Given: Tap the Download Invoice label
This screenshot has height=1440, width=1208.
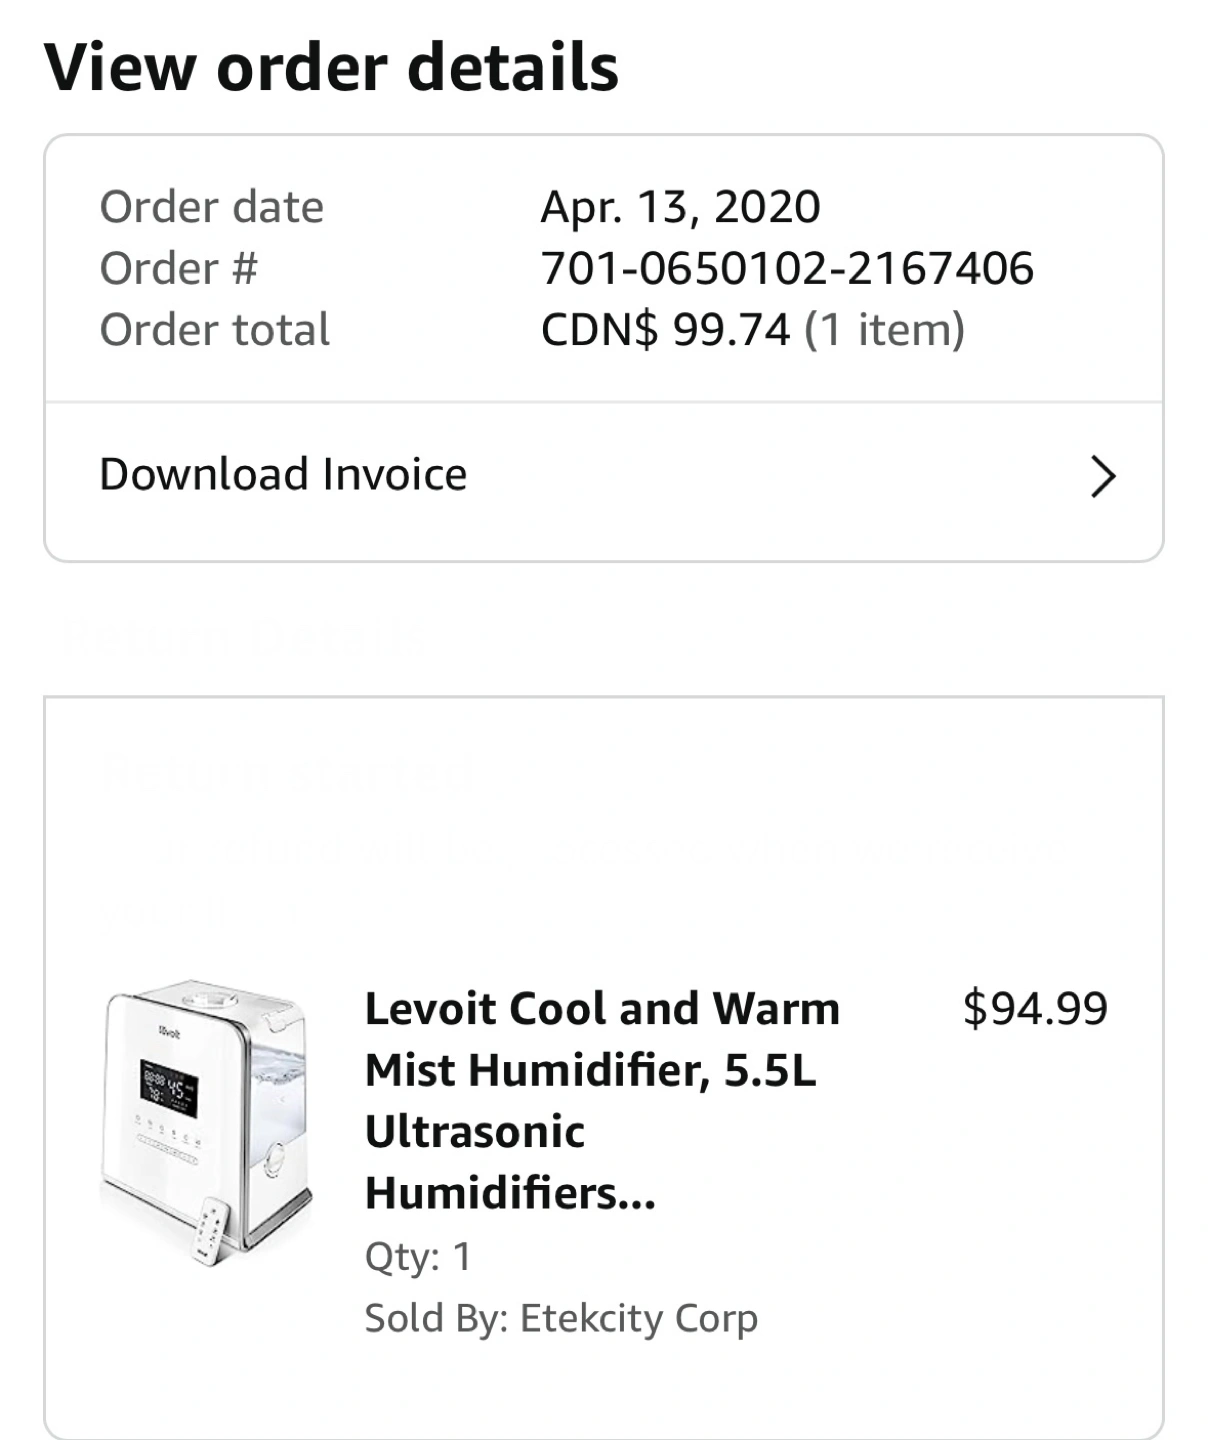Looking at the screenshot, I should [283, 475].
